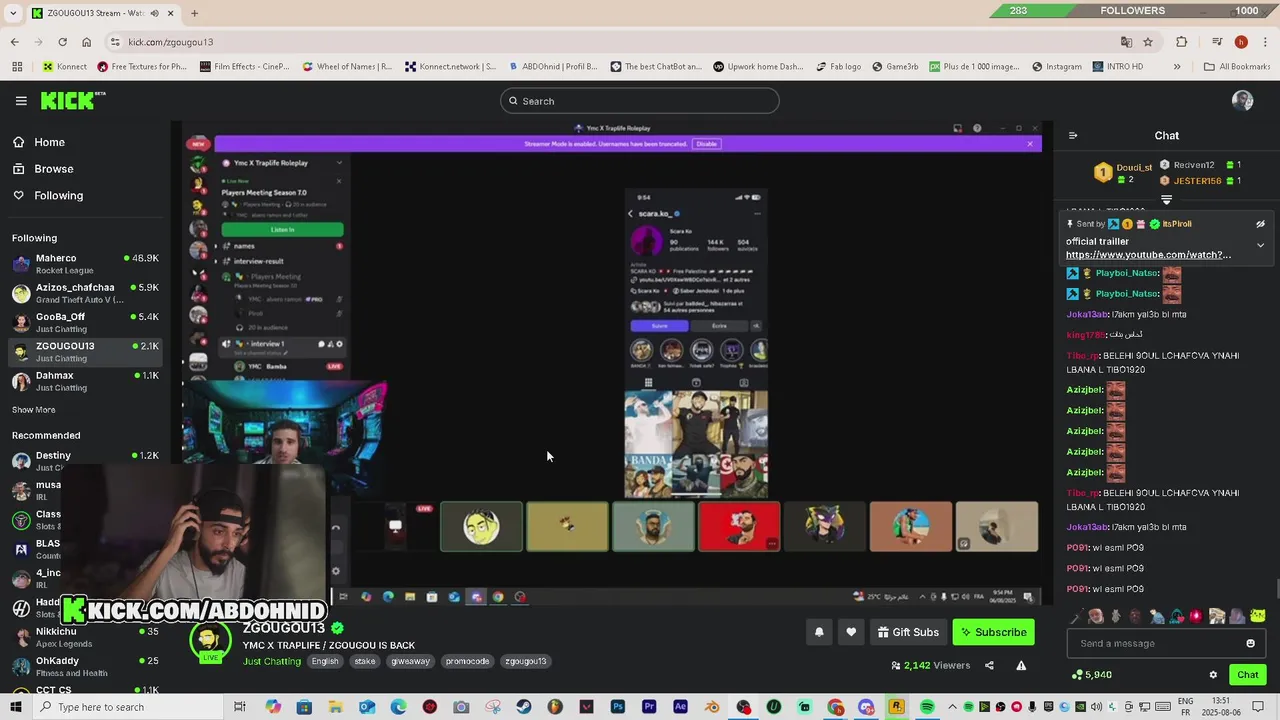Image resolution: width=1280 pixels, height=720 pixels.
Task: Click the ZGOUGOU13 streamer avatar
Action: pos(210,640)
